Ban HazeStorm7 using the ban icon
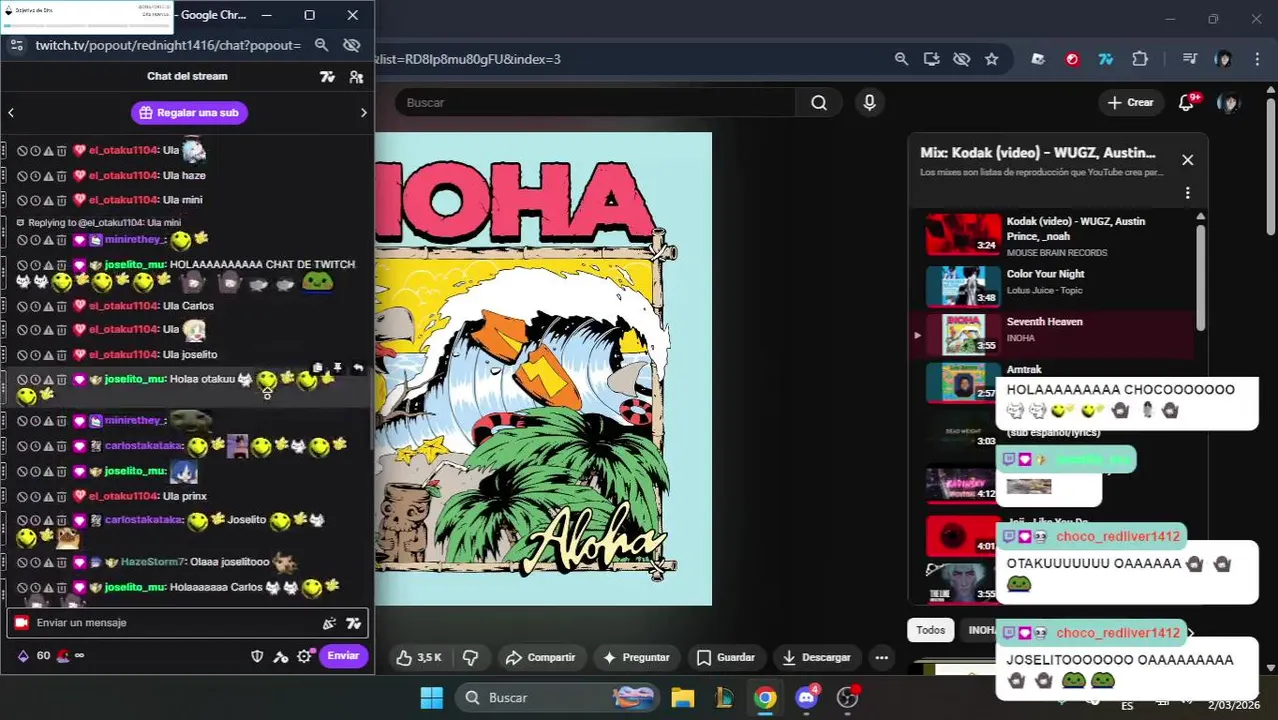This screenshot has width=1278, height=720. [22, 563]
